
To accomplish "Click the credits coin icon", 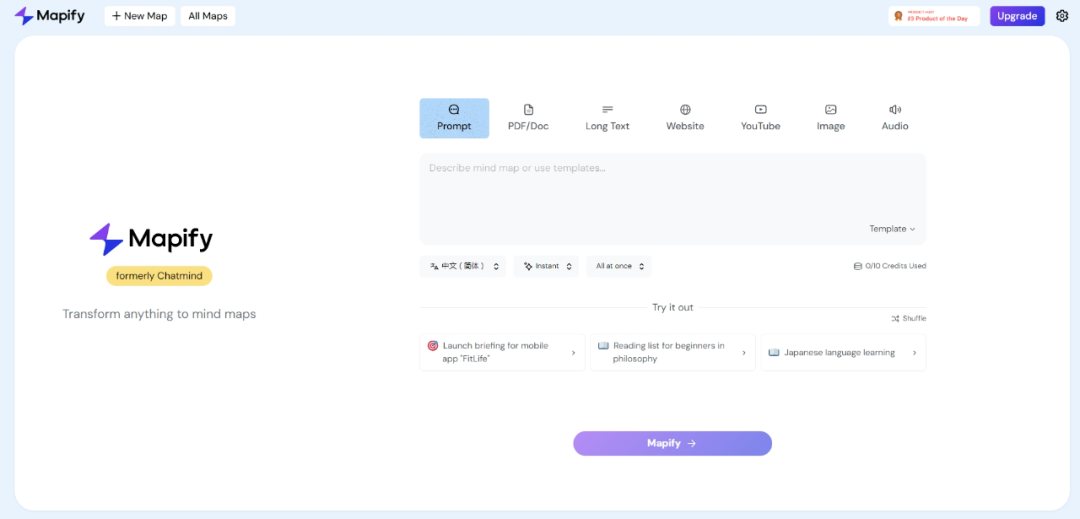I will coord(858,266).
